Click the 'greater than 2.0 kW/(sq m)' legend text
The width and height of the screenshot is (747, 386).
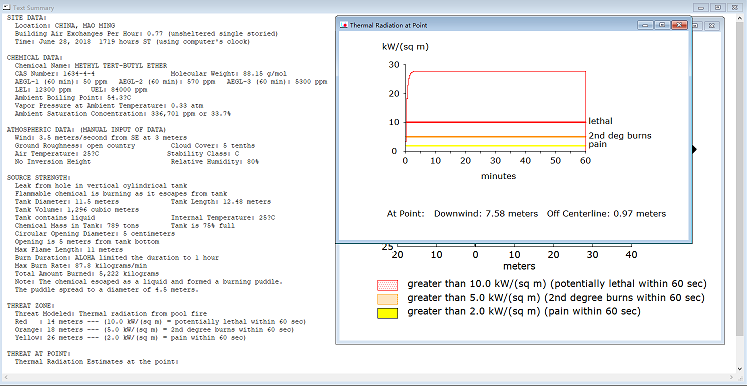[x=524, y=312]
